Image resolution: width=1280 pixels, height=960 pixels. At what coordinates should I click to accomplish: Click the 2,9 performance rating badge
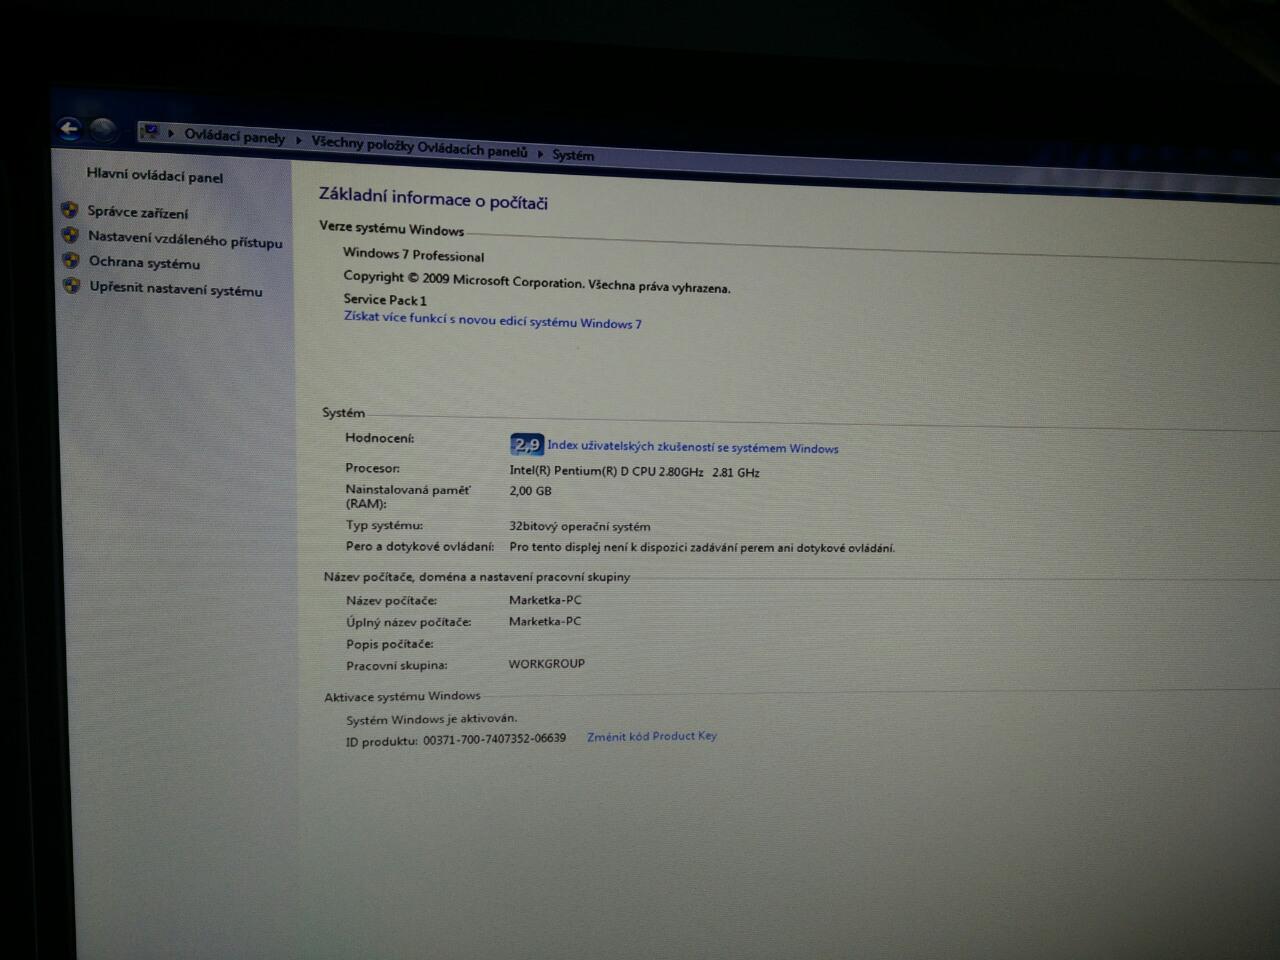pyautogui.click(x=526, y=445)
